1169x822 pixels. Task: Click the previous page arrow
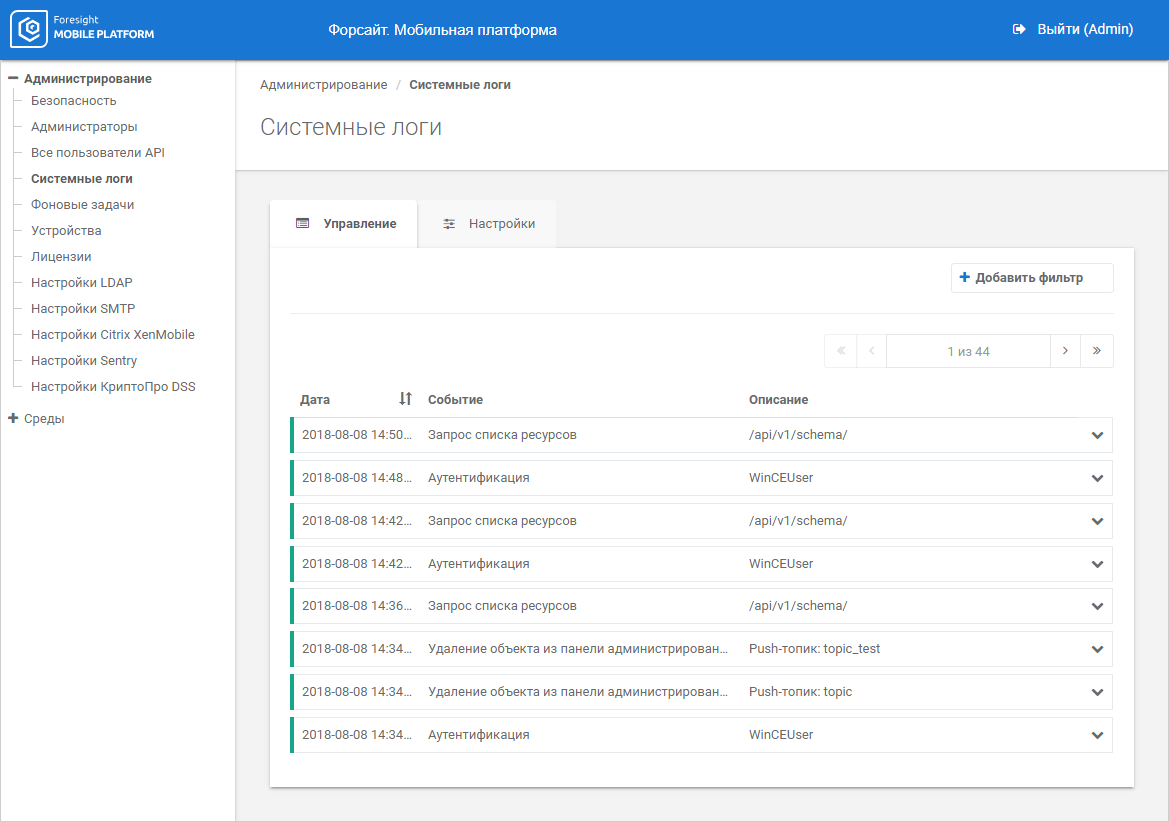[x=871, y=351]
